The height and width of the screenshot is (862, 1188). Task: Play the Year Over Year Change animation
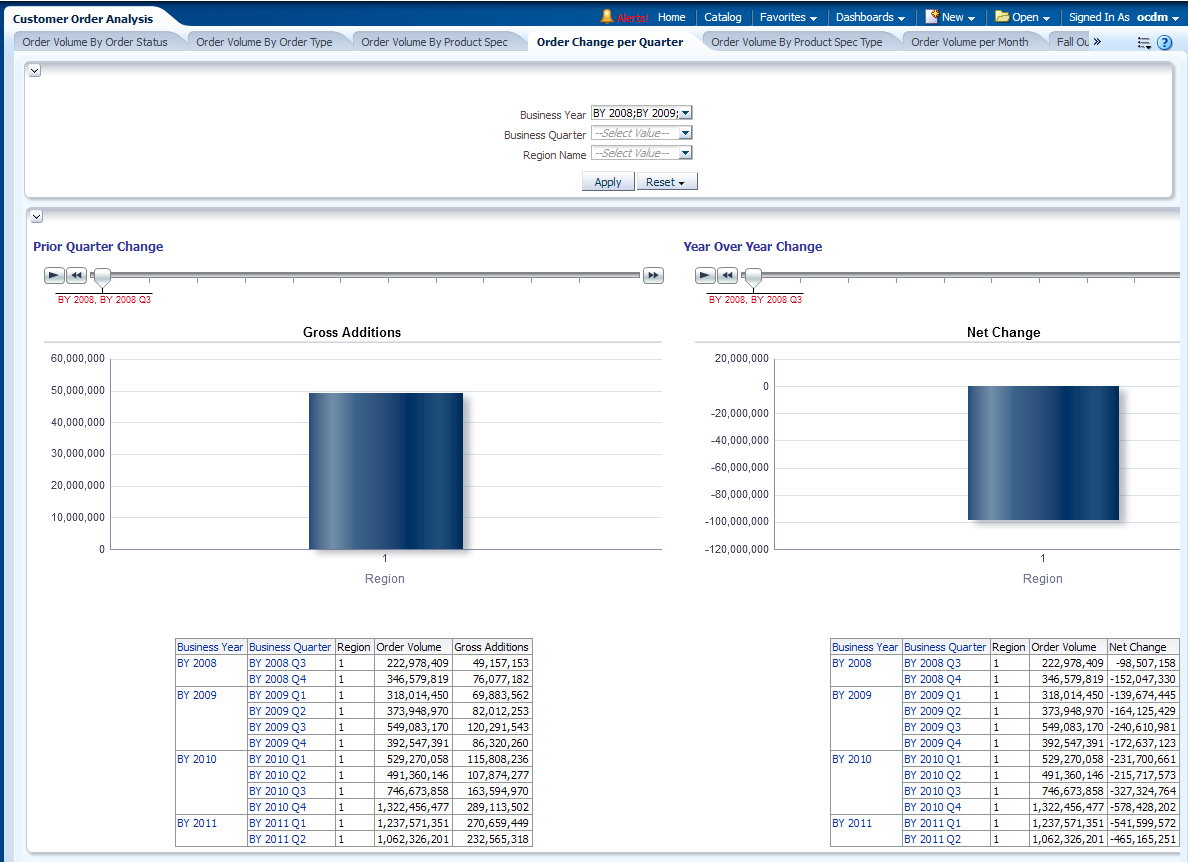[x=705, y=275]
